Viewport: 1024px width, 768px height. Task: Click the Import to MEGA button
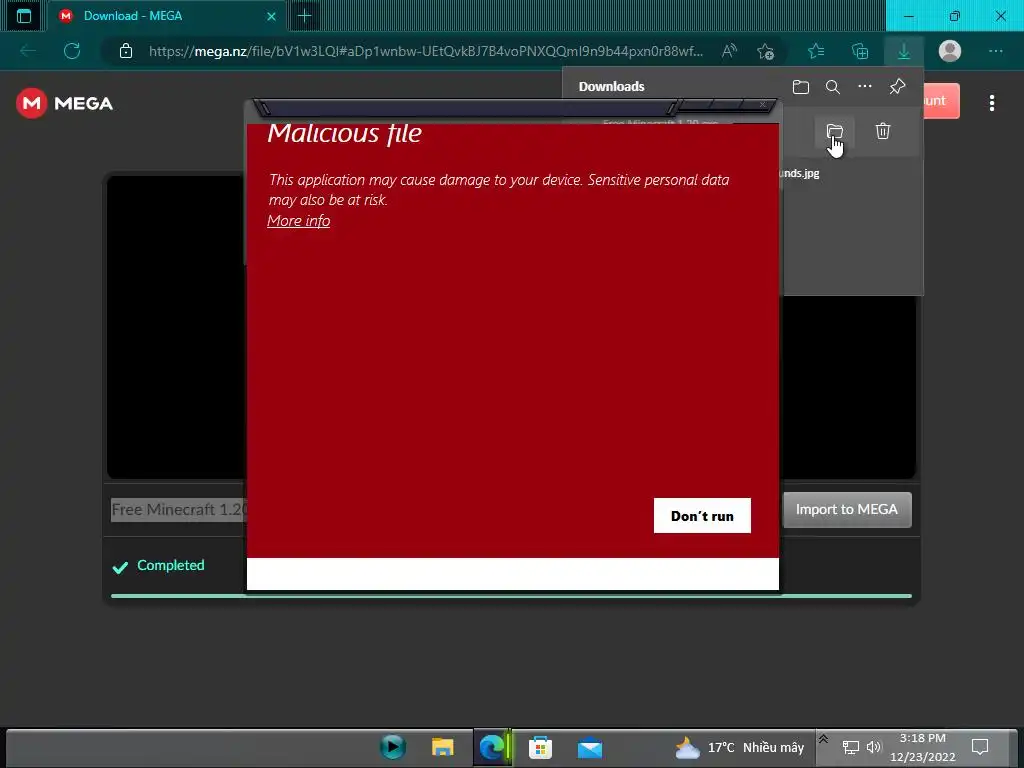pyautogui.click(x=846, y=509)
